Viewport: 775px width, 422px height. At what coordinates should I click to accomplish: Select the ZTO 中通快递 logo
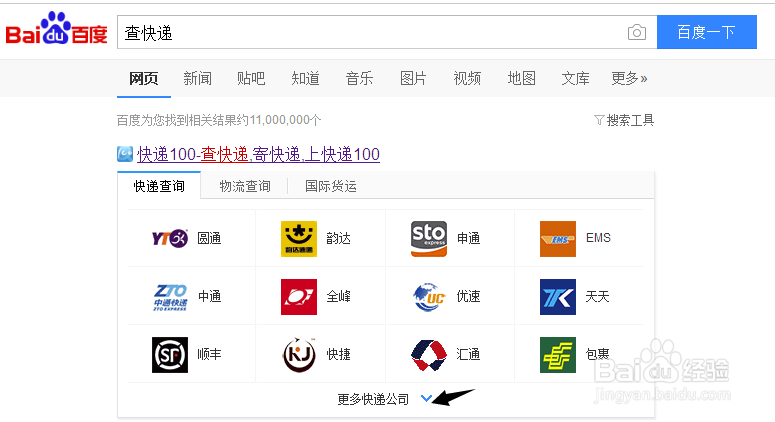170,297
